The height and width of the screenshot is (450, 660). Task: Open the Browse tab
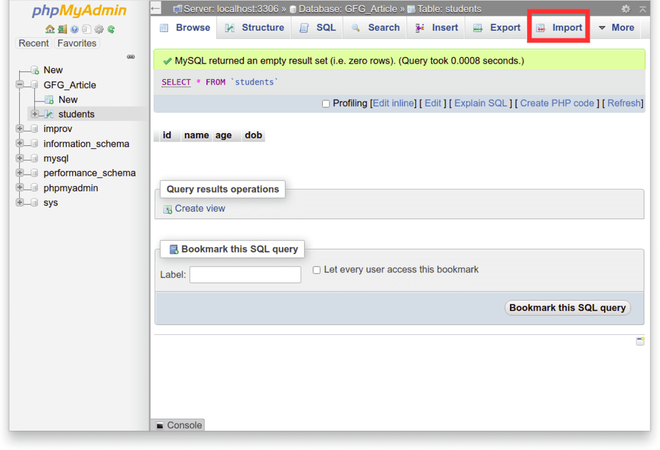click(x=185, y=28)
